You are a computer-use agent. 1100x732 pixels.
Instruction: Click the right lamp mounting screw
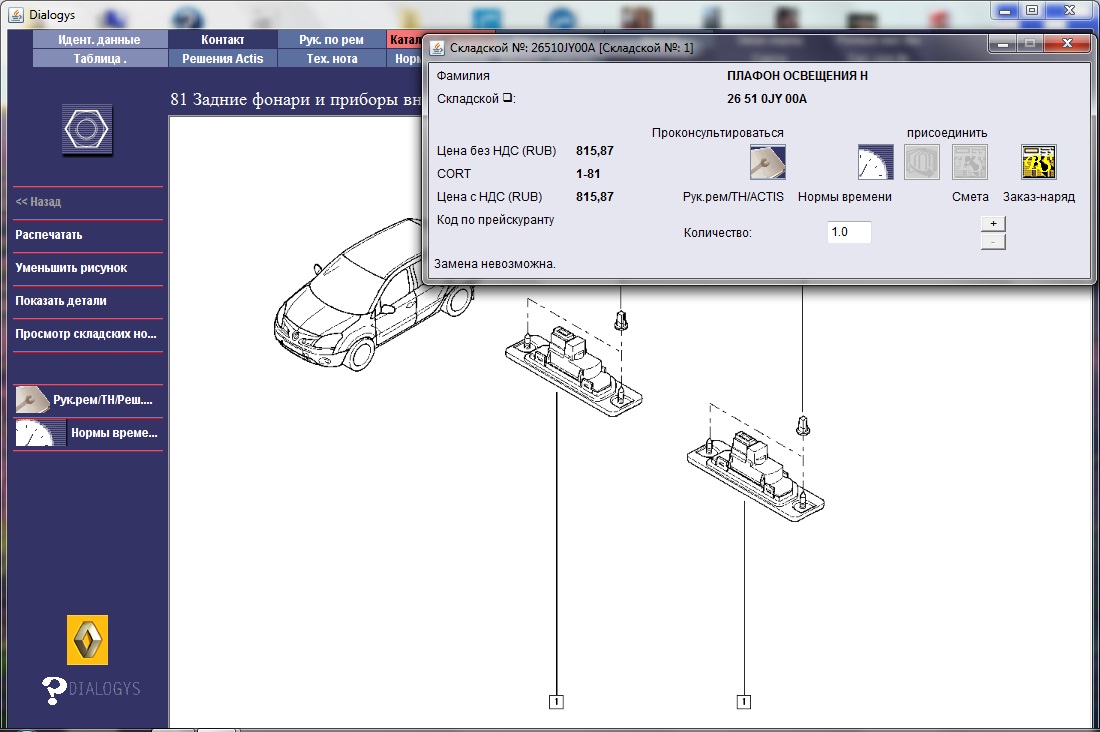tap(803, 425)
